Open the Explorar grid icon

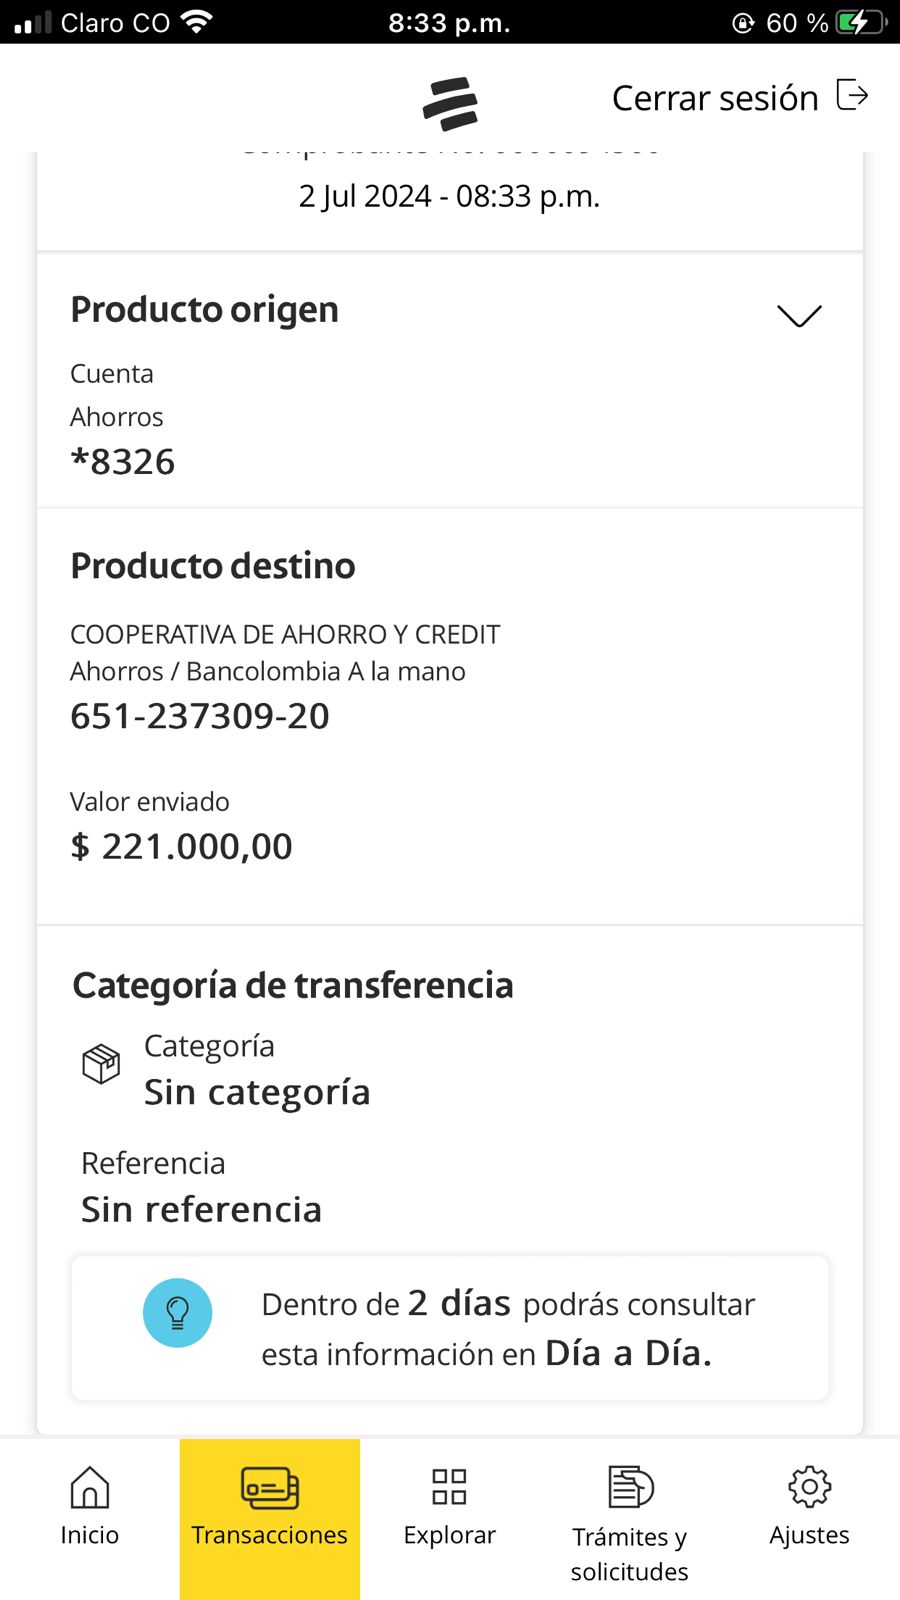point(449,1487)
